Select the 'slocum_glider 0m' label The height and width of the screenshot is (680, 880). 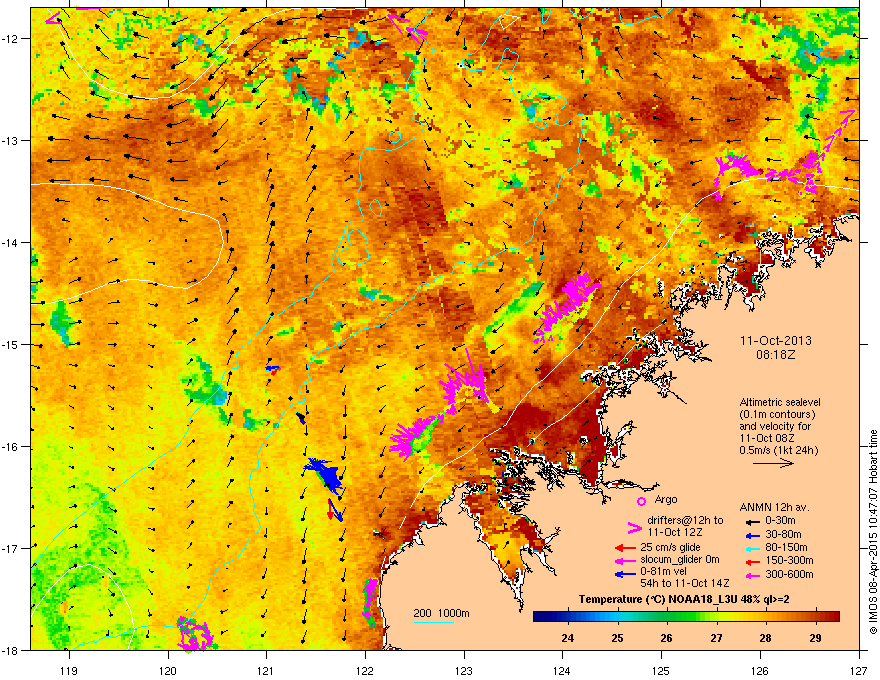(x=680, y=560)
